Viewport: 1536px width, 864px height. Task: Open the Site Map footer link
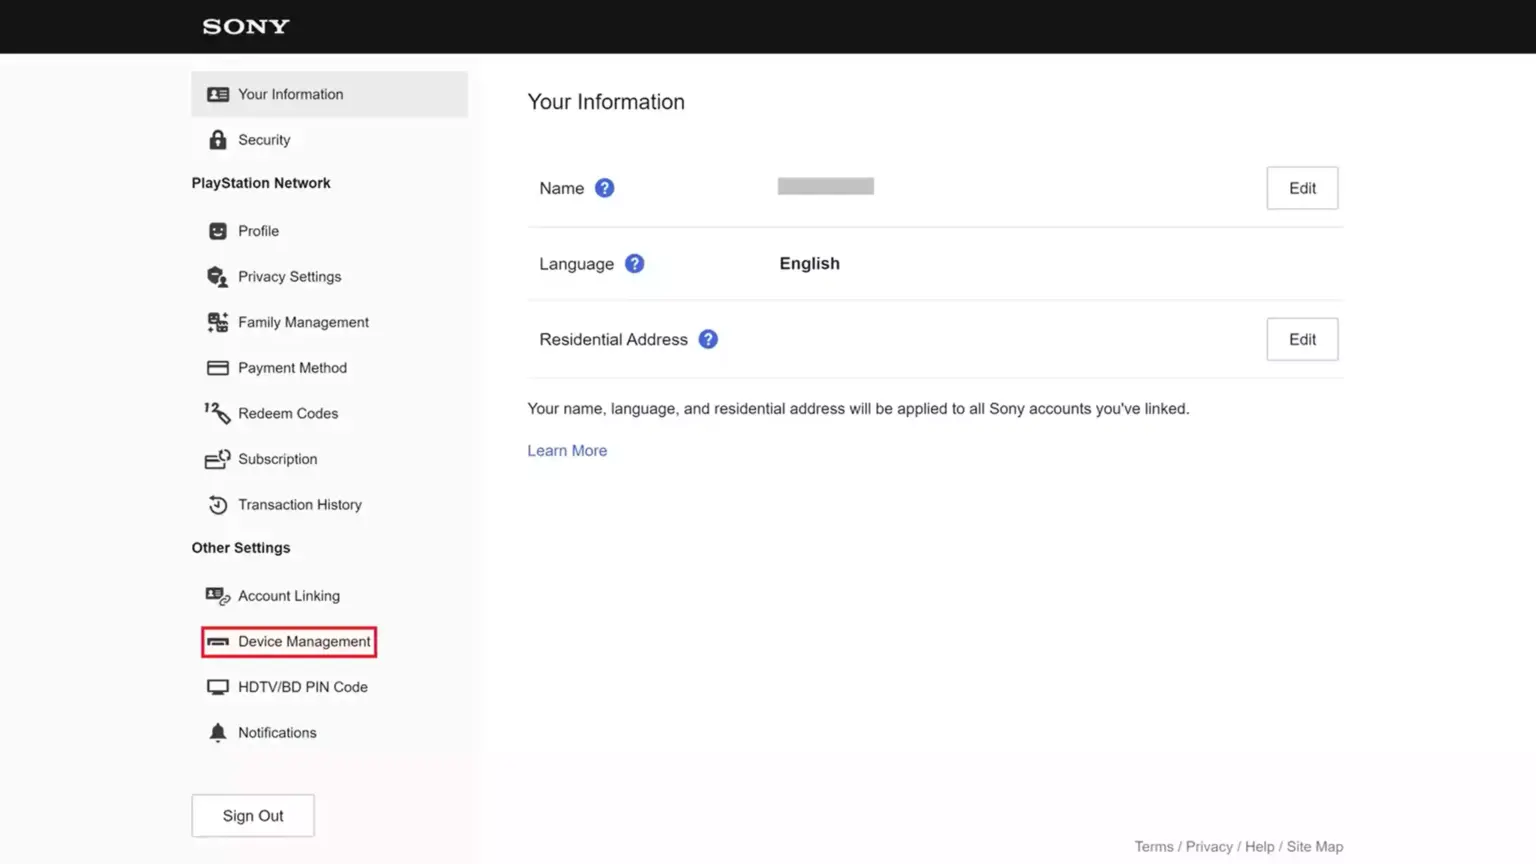pyautogui.click(x=1315, y=847)
